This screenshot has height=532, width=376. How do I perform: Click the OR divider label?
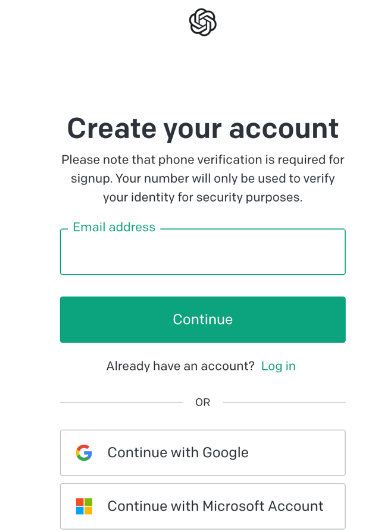[203, 402]
